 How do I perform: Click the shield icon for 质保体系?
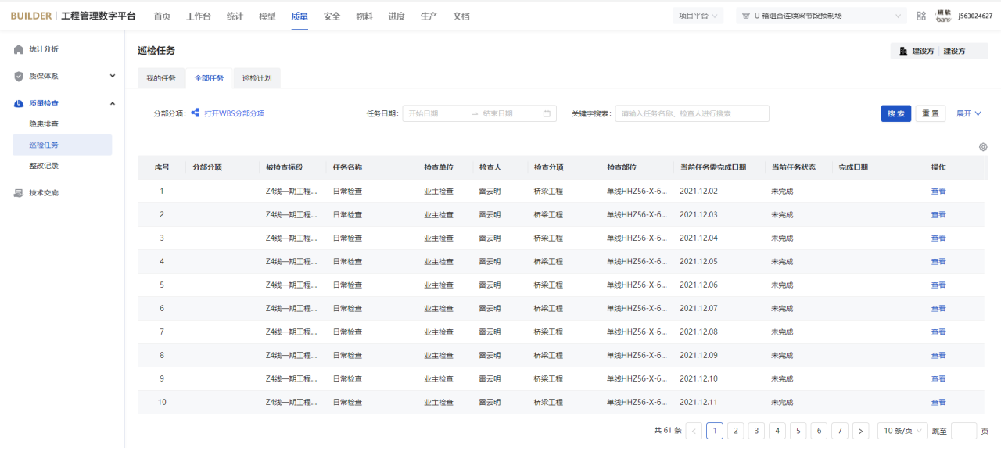tap(19, 76)
